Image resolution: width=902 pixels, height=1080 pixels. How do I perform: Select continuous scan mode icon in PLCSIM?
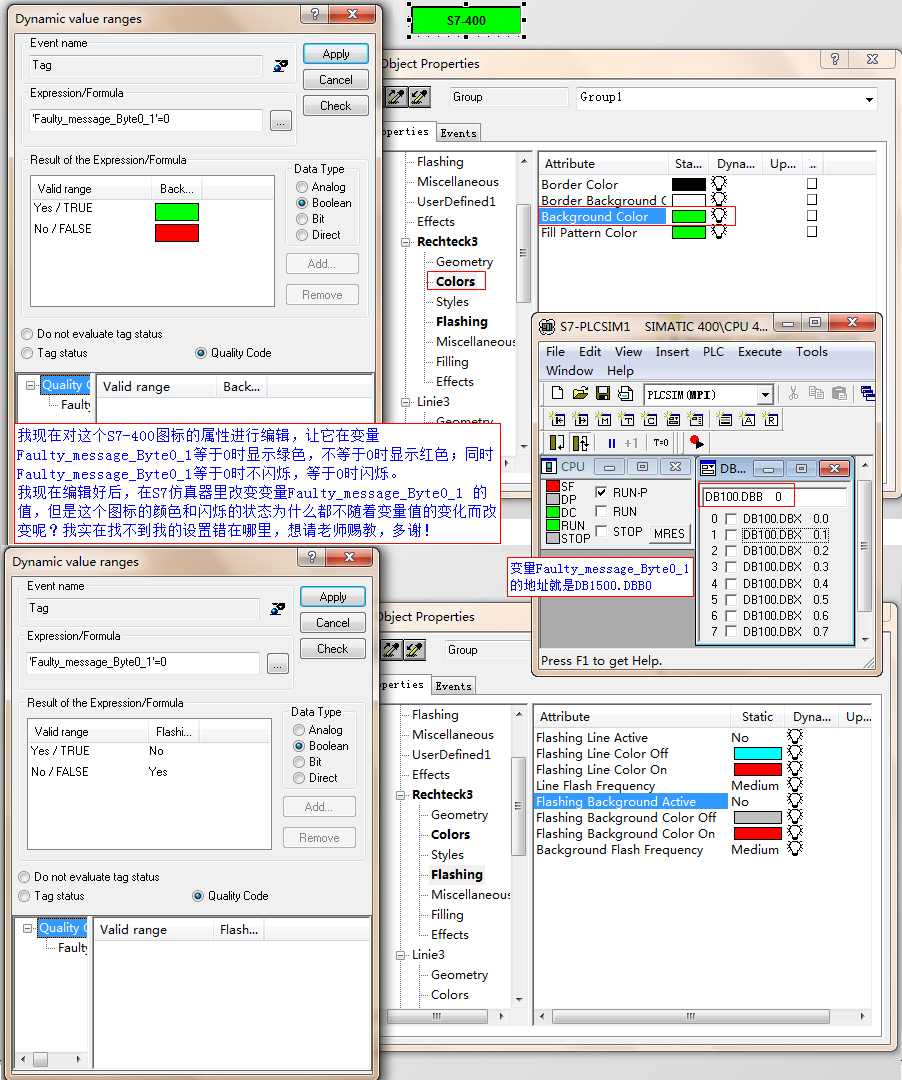click(580, 442)
